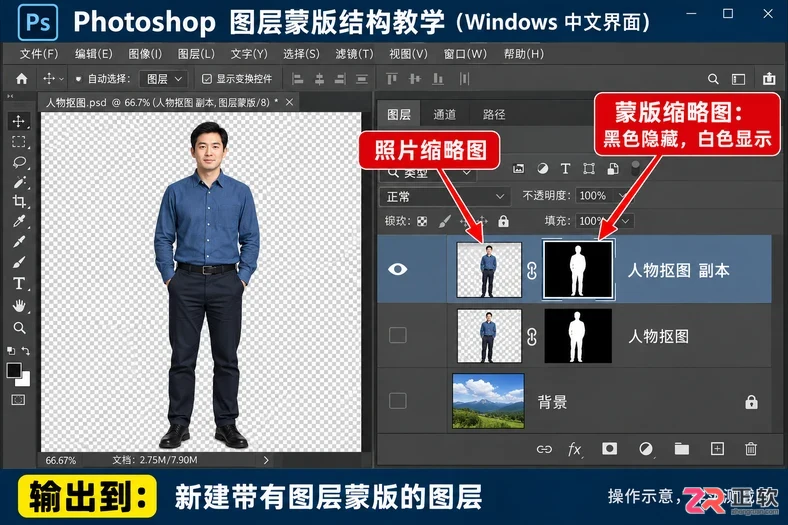Click the foreground color swatch
788x525 pixels.
[14, 371]
